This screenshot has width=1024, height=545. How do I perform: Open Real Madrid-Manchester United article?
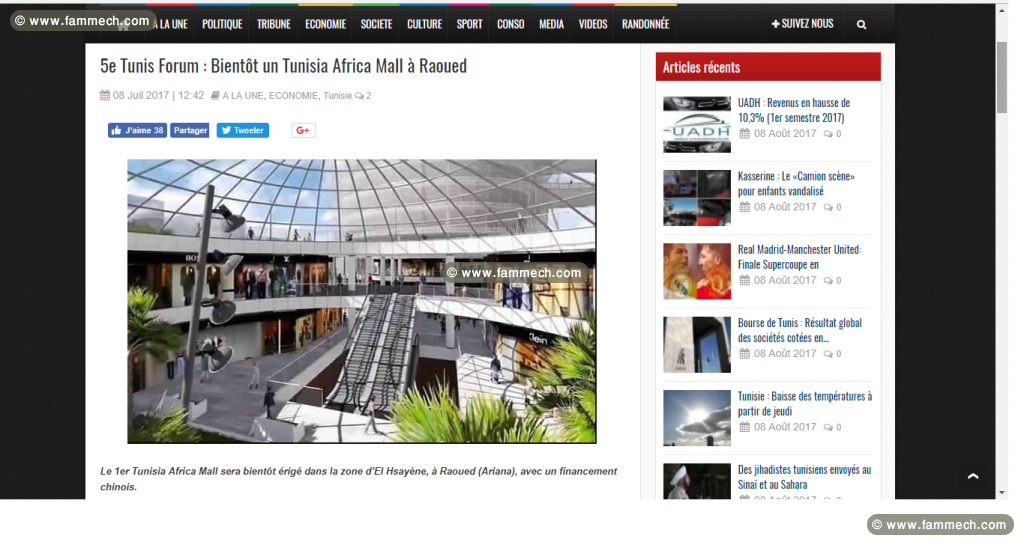point(799,257)
